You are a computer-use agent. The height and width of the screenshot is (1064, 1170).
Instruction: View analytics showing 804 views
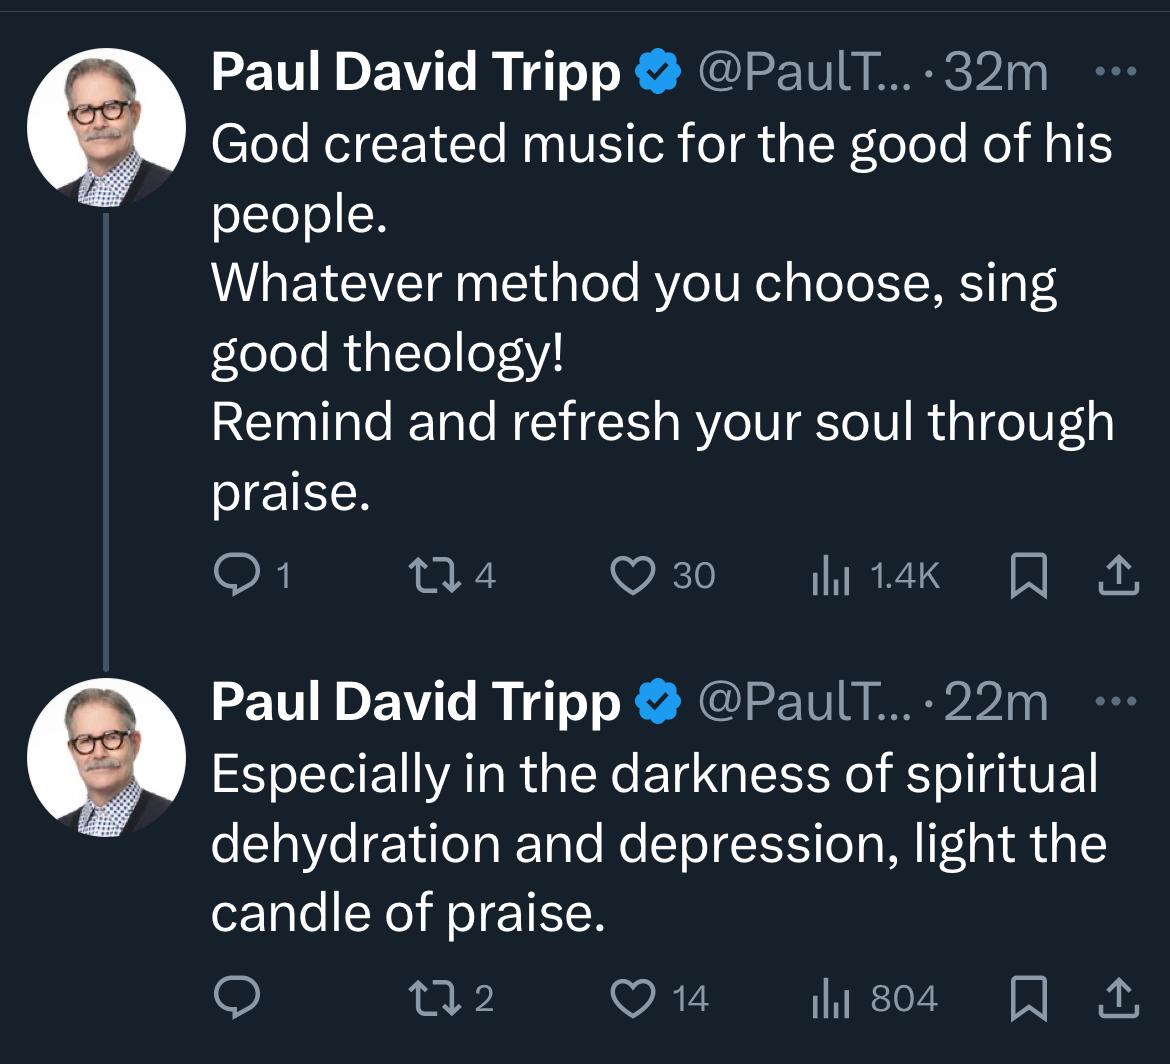click(x=829, y=997)
